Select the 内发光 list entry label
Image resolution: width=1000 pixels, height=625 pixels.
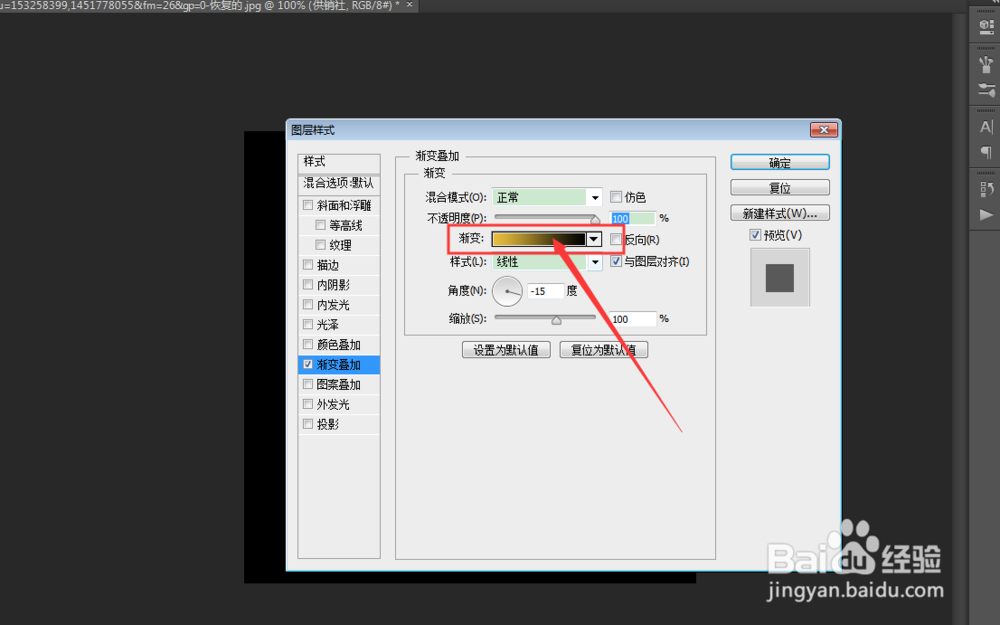(333, 304)
